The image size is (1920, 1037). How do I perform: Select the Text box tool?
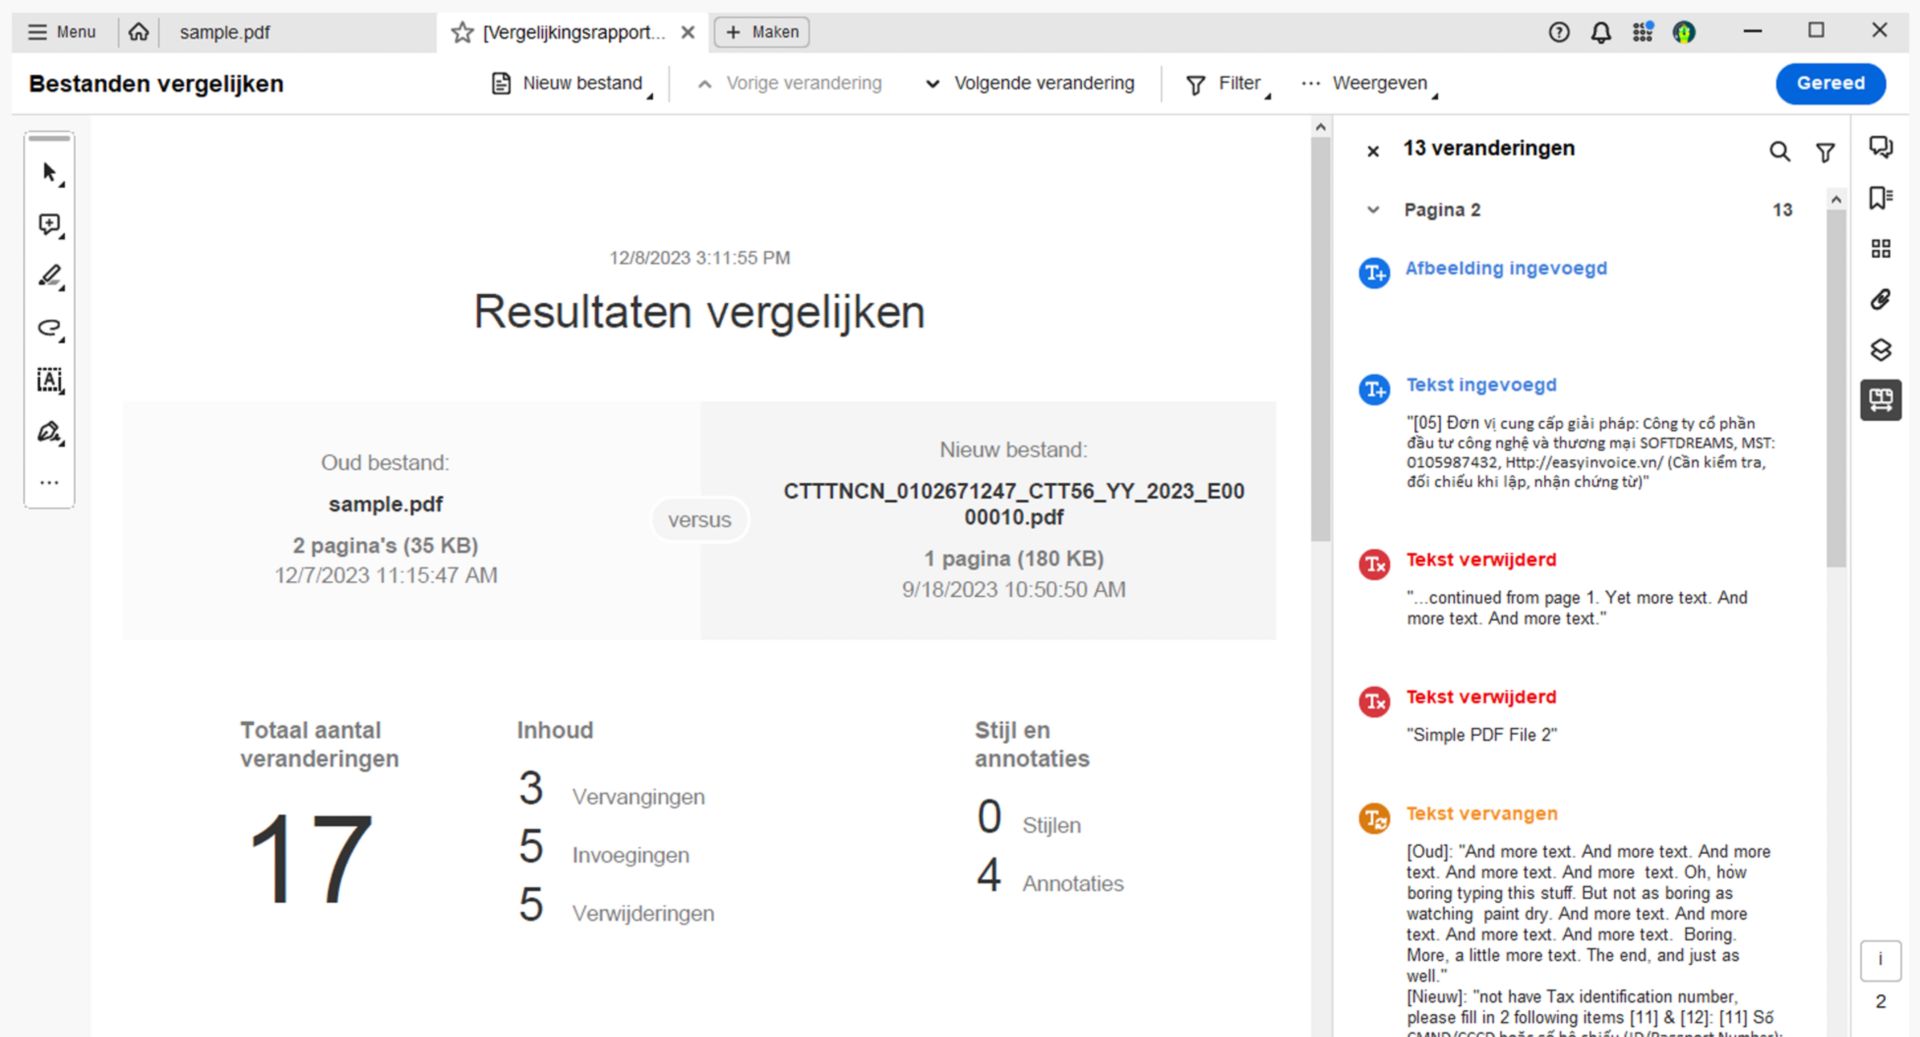pos(50,380)
